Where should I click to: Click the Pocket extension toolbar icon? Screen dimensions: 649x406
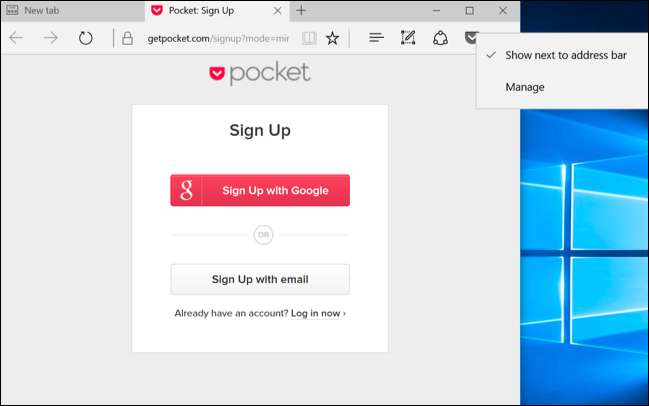coord(471,38)
